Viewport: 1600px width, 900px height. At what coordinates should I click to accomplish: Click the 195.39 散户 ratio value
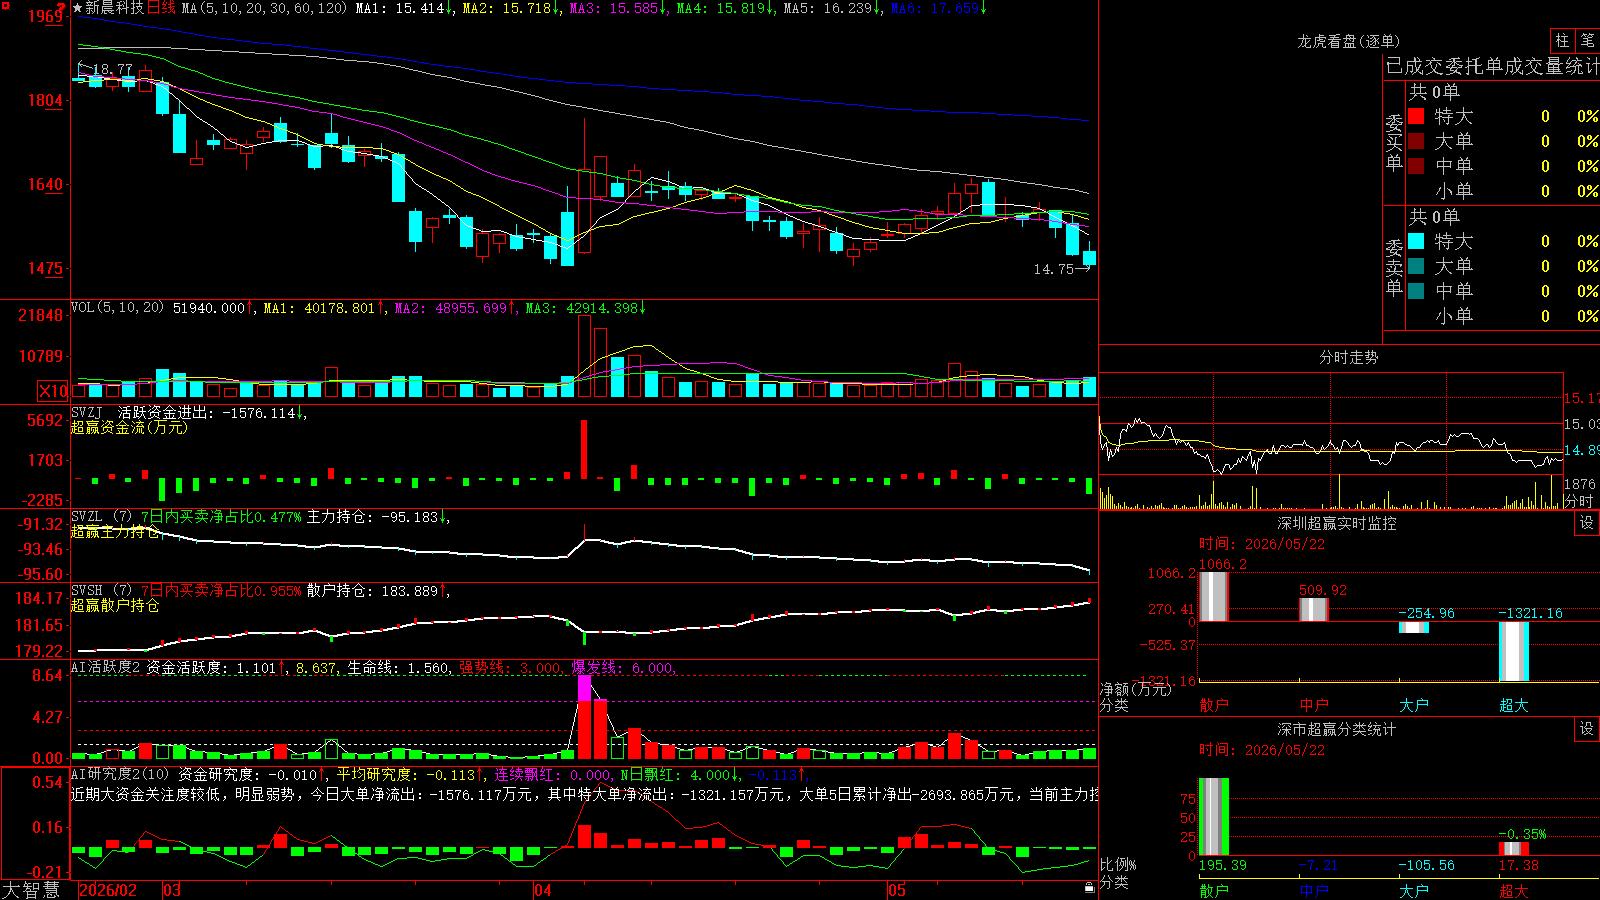click(1222, 865)
